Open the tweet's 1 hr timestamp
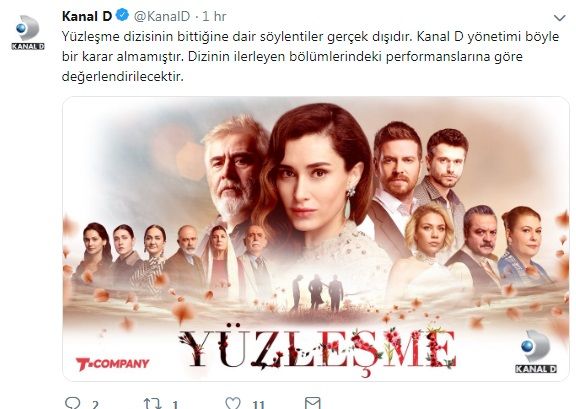The width and height of the screenshot is (576, 409). (214, 16)
